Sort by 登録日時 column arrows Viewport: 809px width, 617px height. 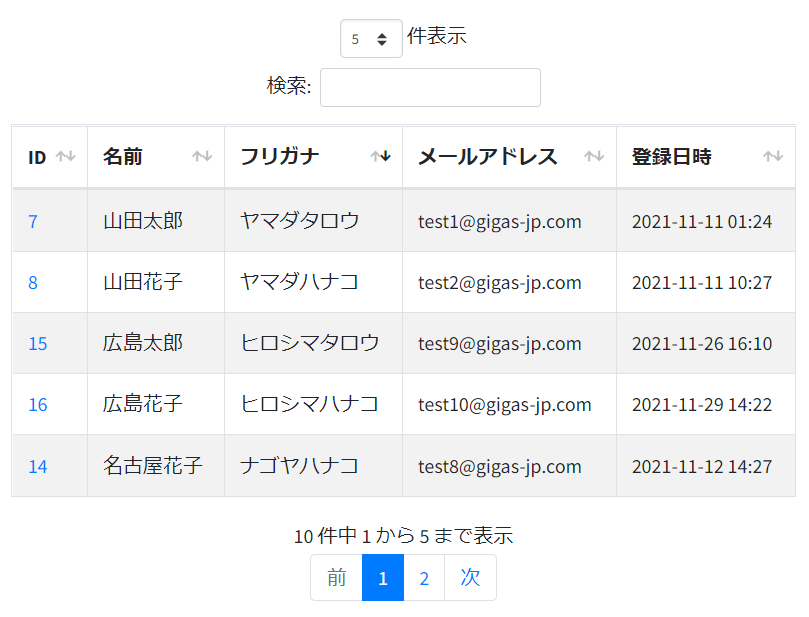(x=773, y=156)
